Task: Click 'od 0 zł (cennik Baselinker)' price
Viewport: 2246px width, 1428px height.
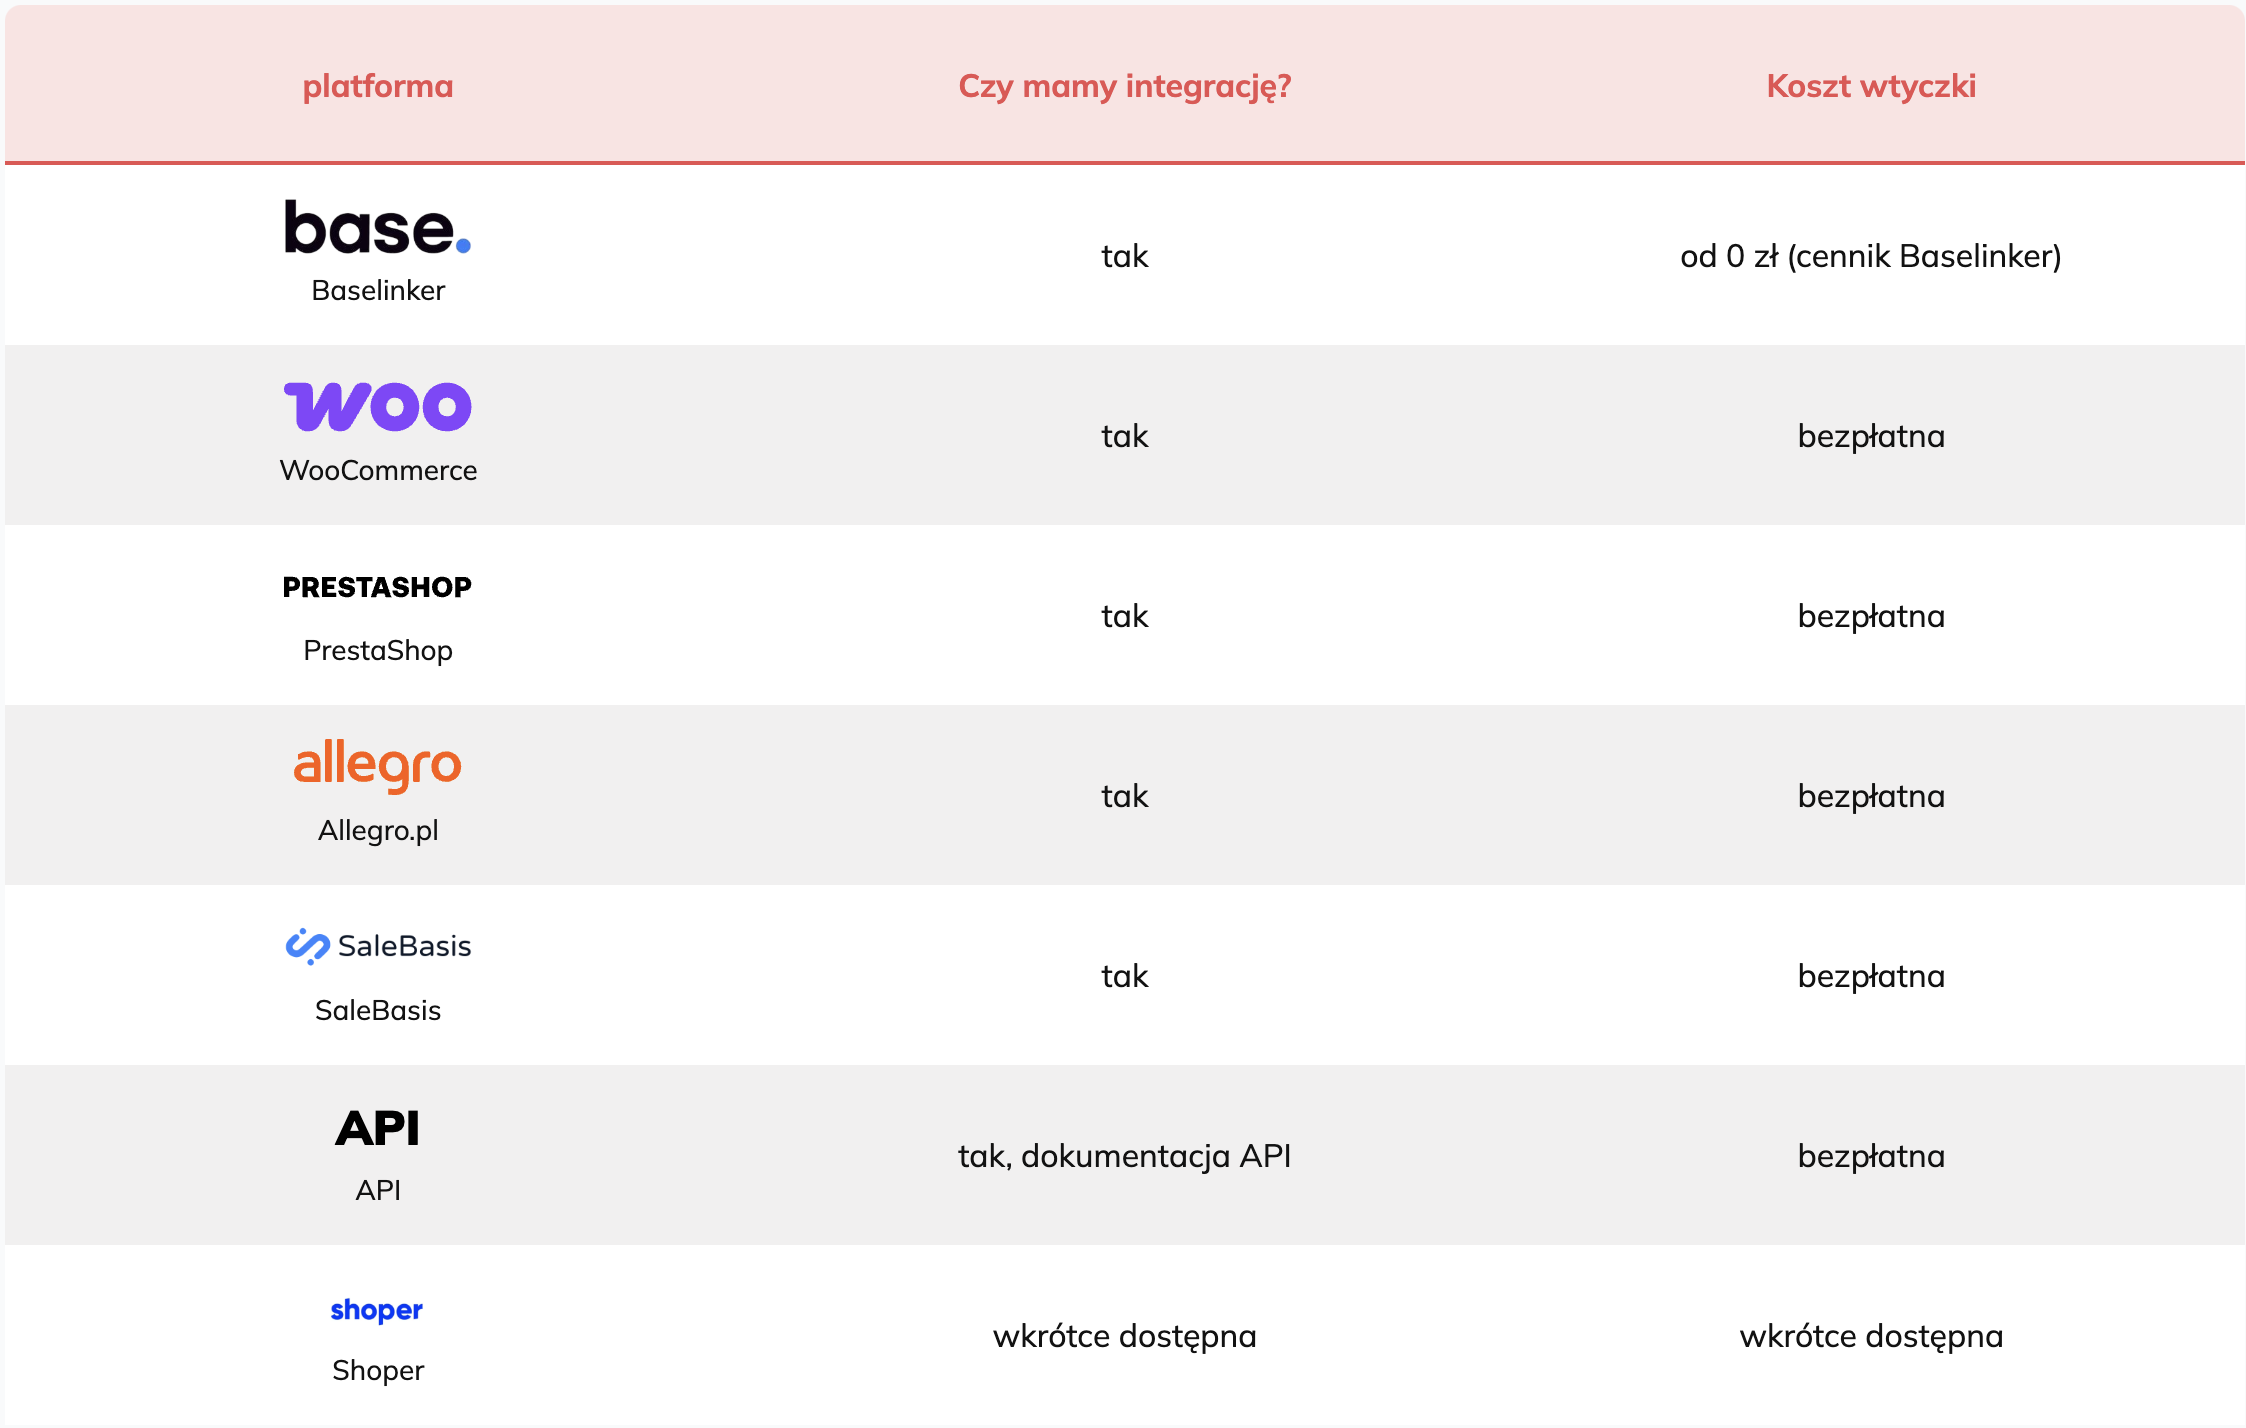Action: (1870, 256)
